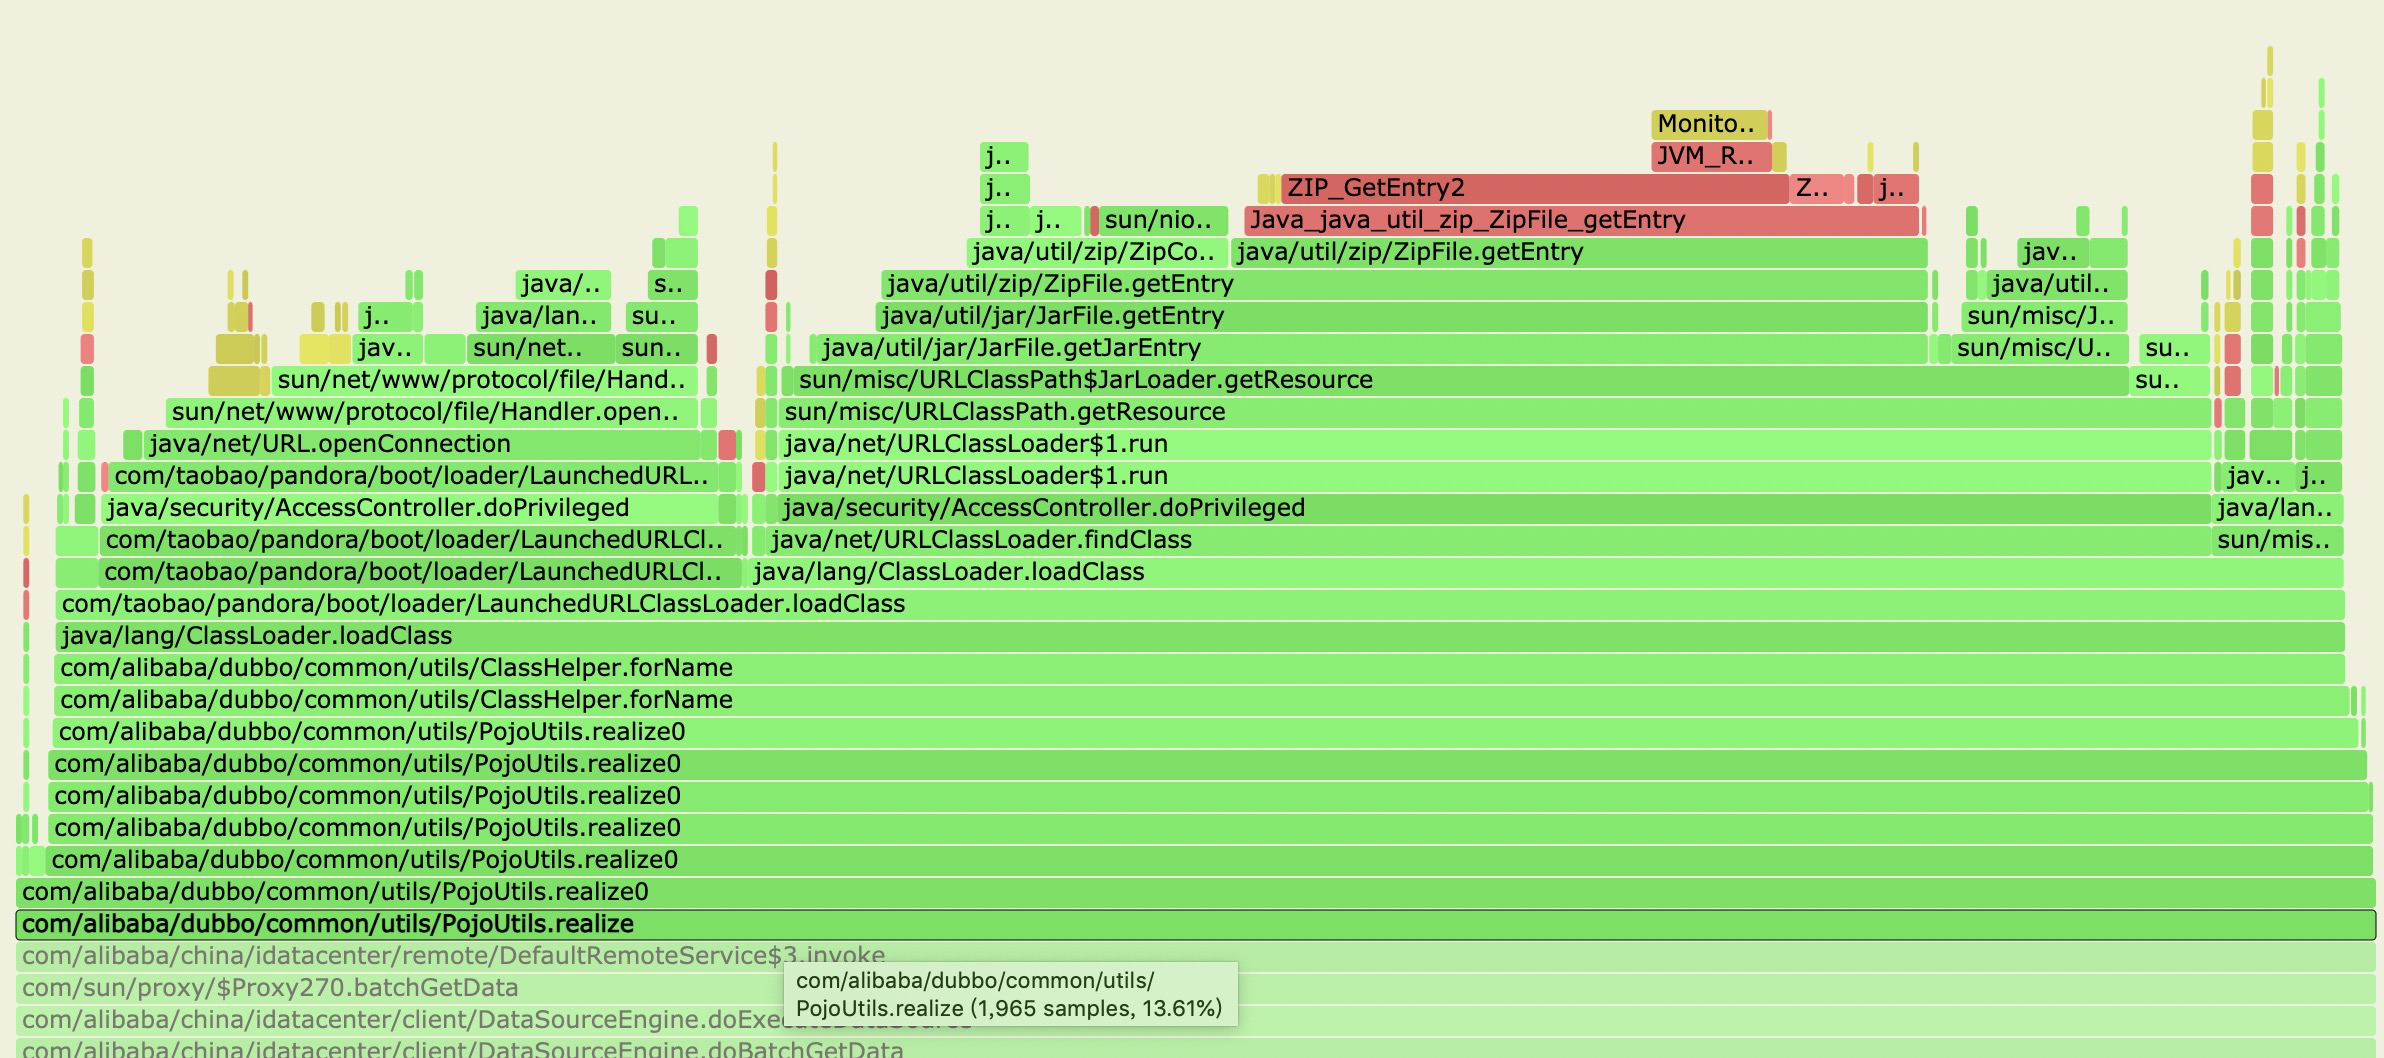The height and width of the screenshot is (1058, 2384).
Task: Select LaunchedURLClassLoader.loadClass full-width frame
Action: [x=1200, y=604]
